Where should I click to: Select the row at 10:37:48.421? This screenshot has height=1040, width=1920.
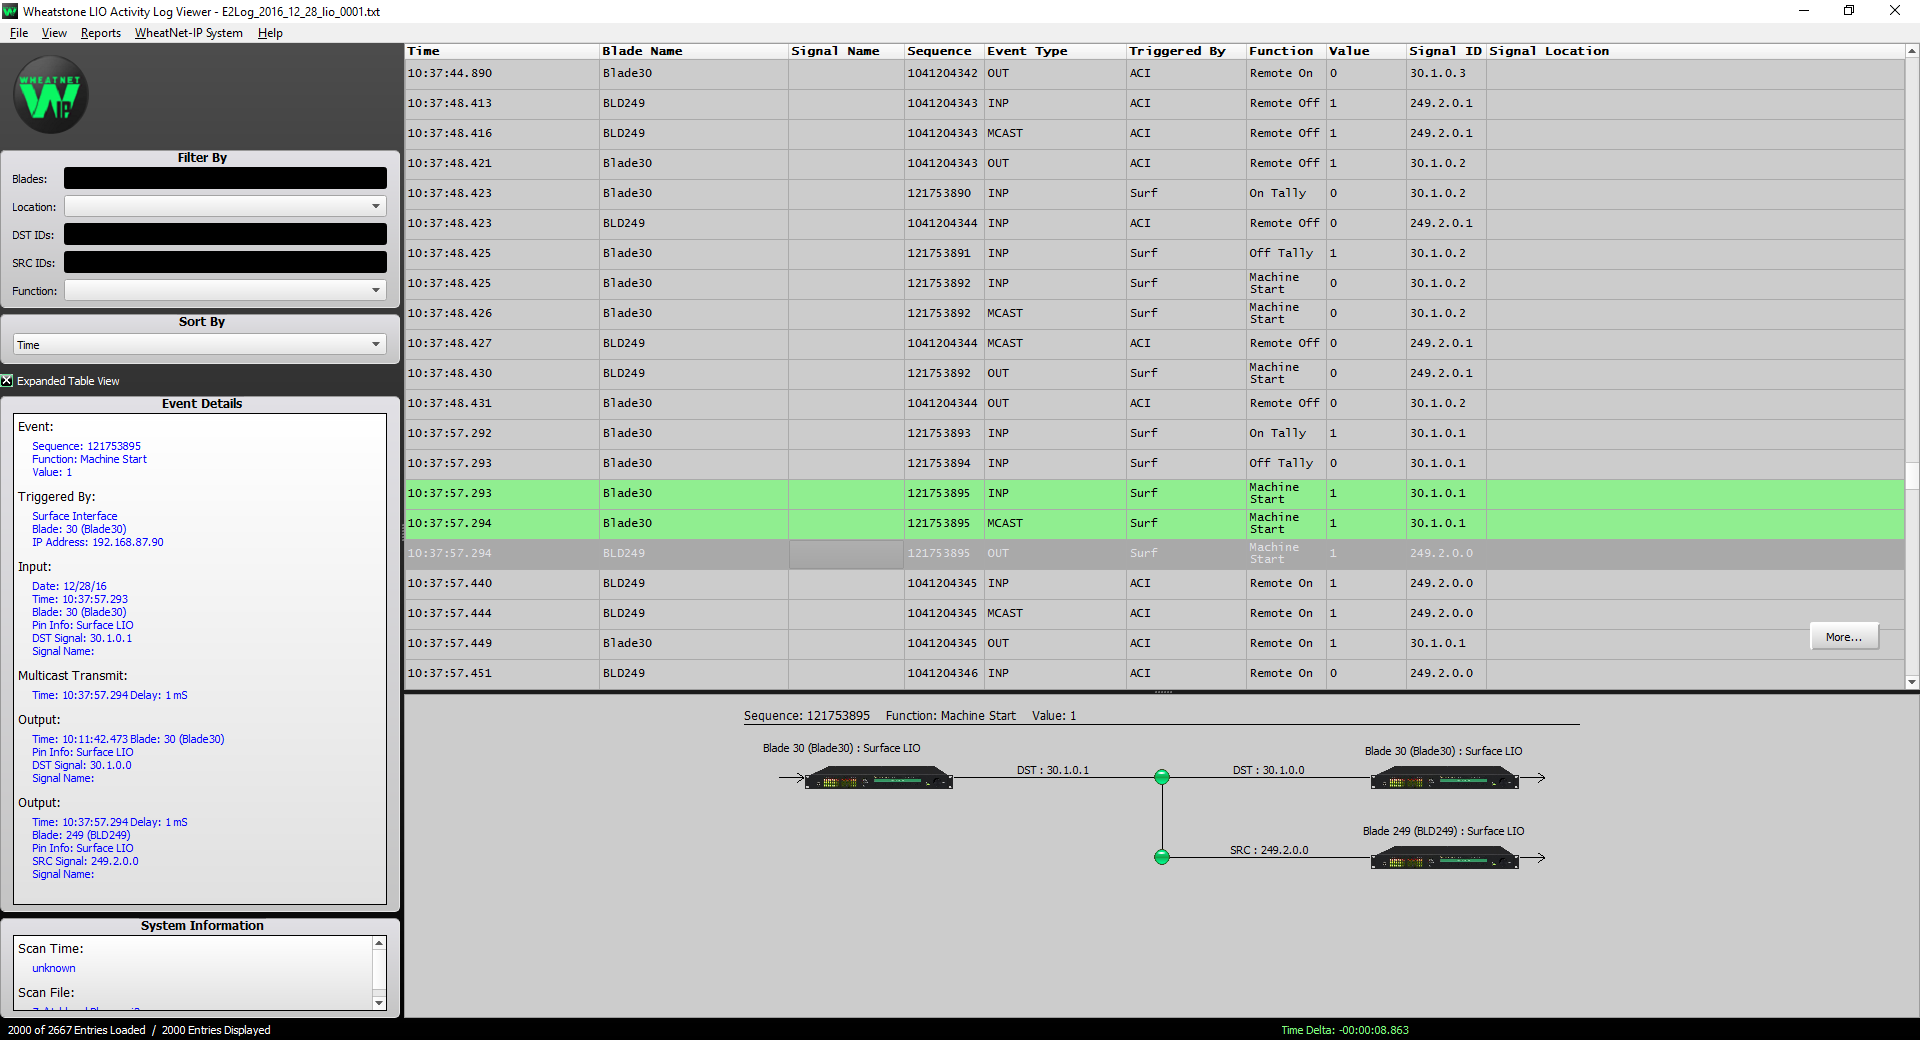[1154, 164]
